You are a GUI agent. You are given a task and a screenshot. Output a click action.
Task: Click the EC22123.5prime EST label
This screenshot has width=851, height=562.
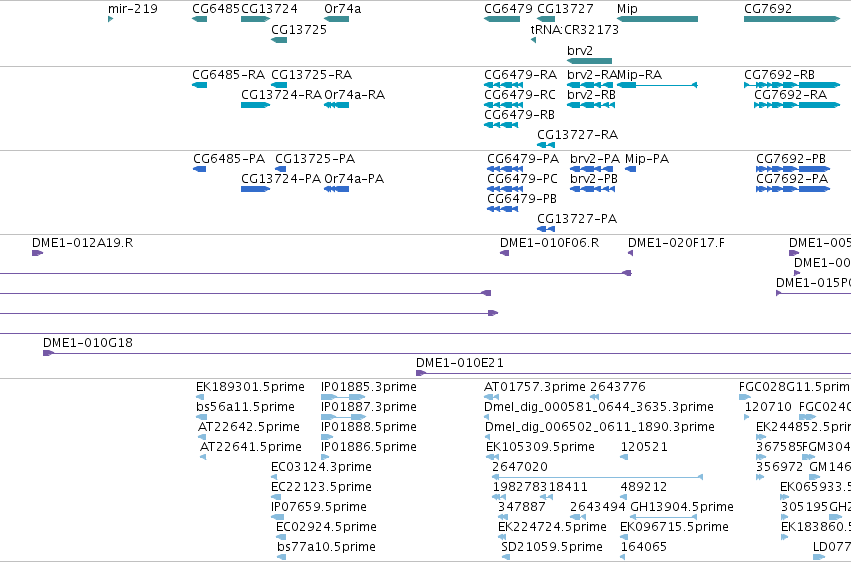tap(321, 487)
